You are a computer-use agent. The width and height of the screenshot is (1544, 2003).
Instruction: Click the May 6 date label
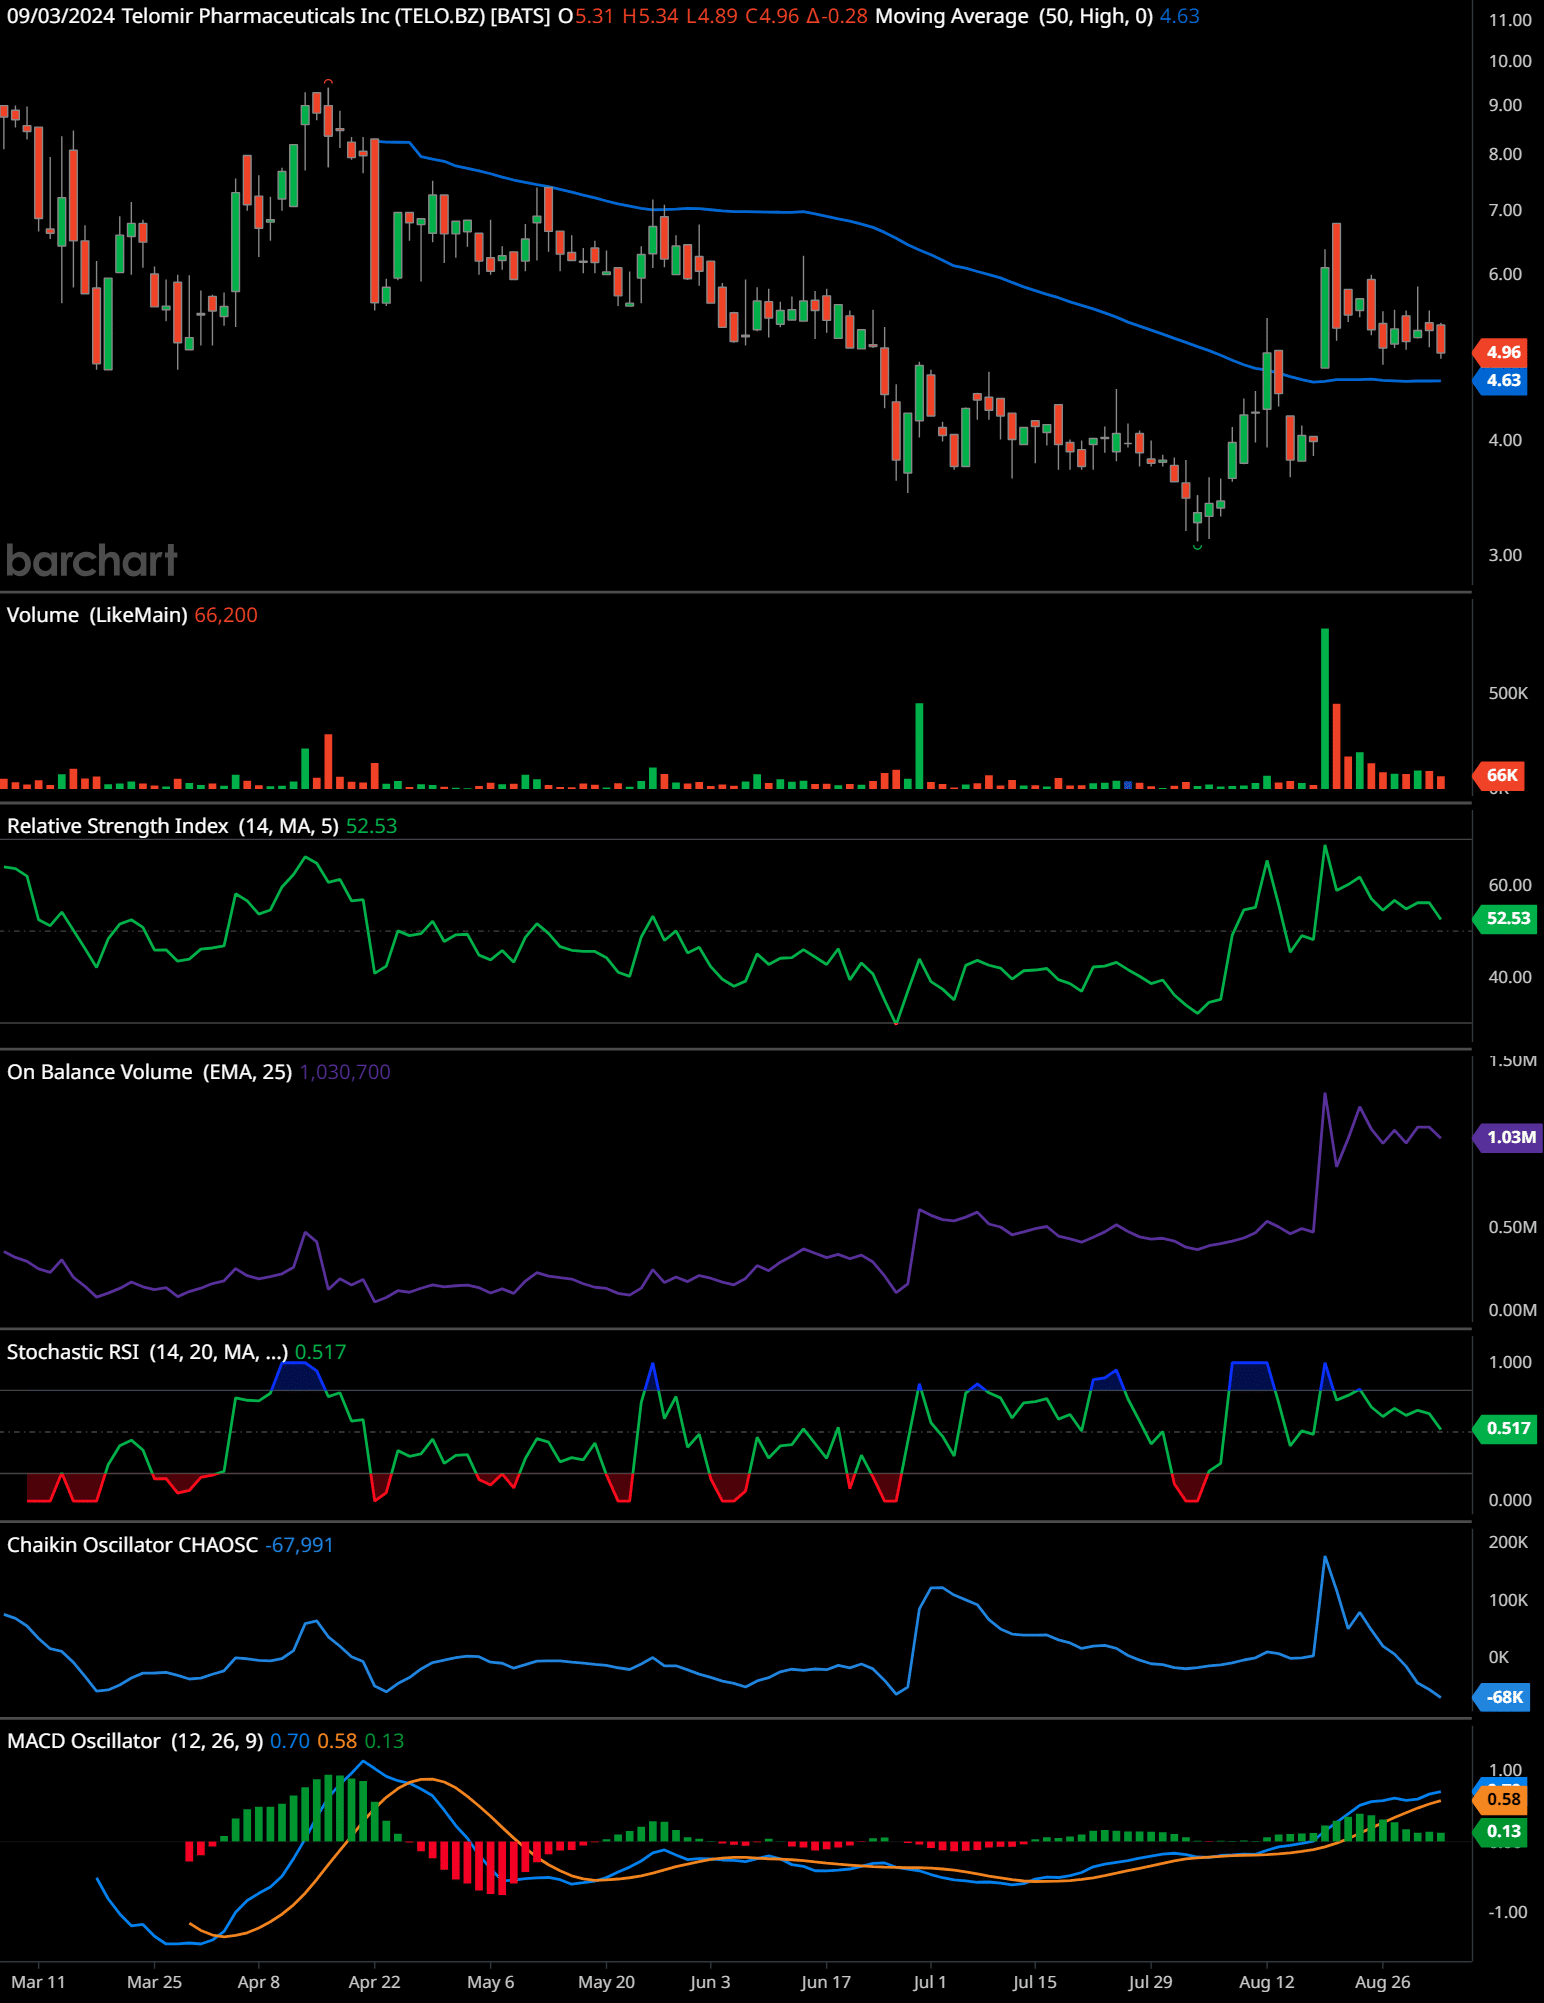click(x=490, y=1982)
